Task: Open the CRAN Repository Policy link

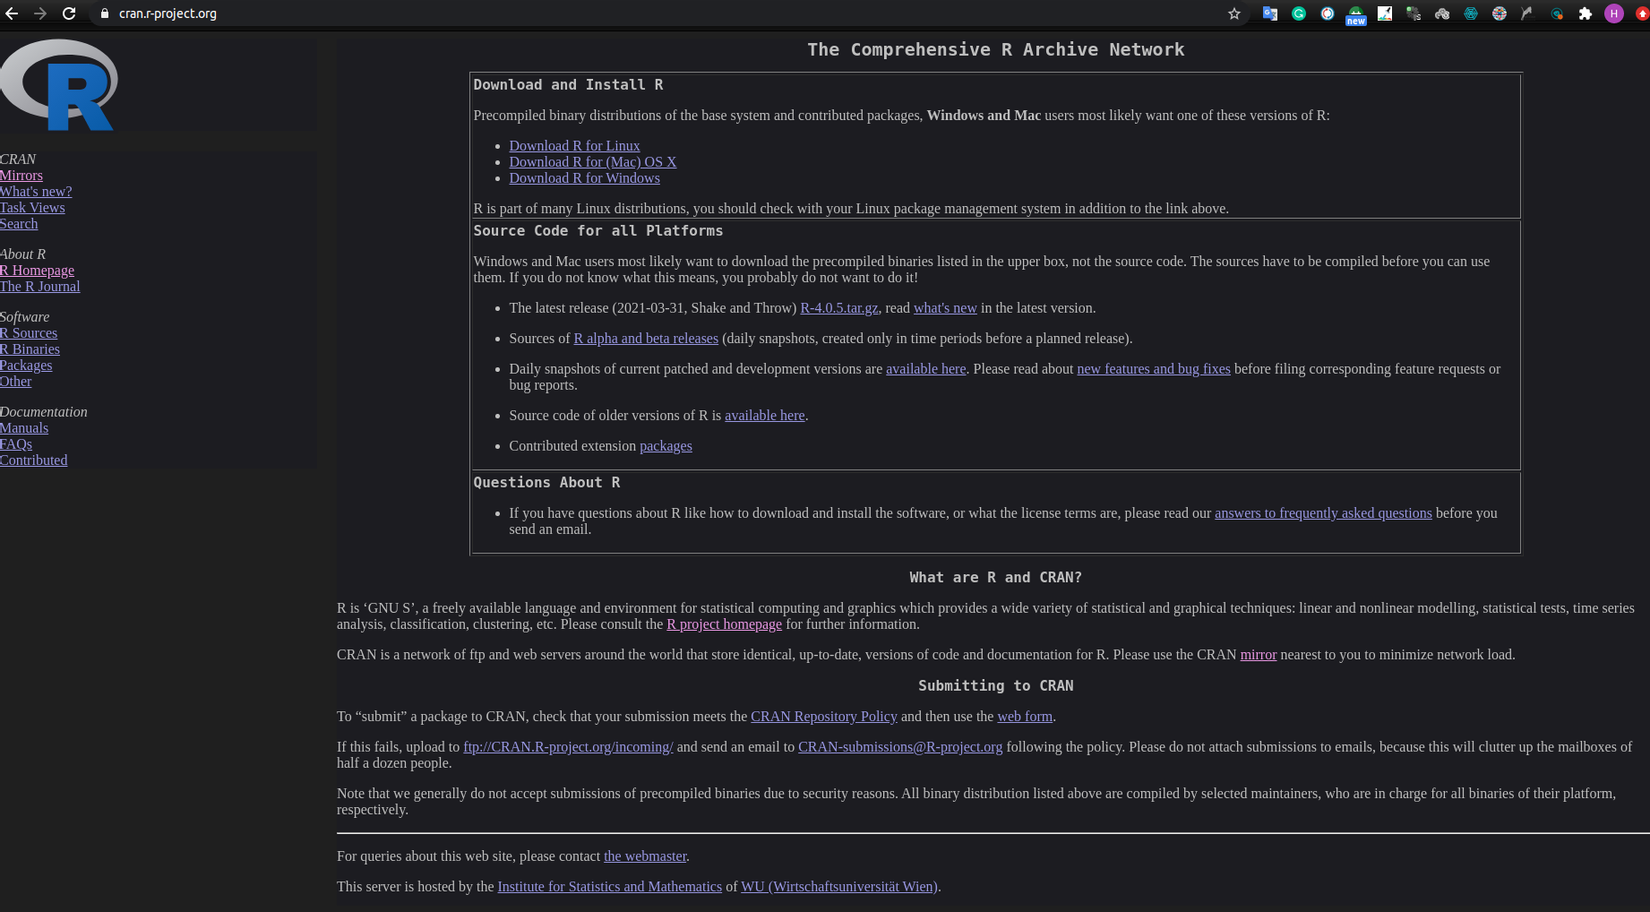Action: pyautogui.click(x=824, y=717)
